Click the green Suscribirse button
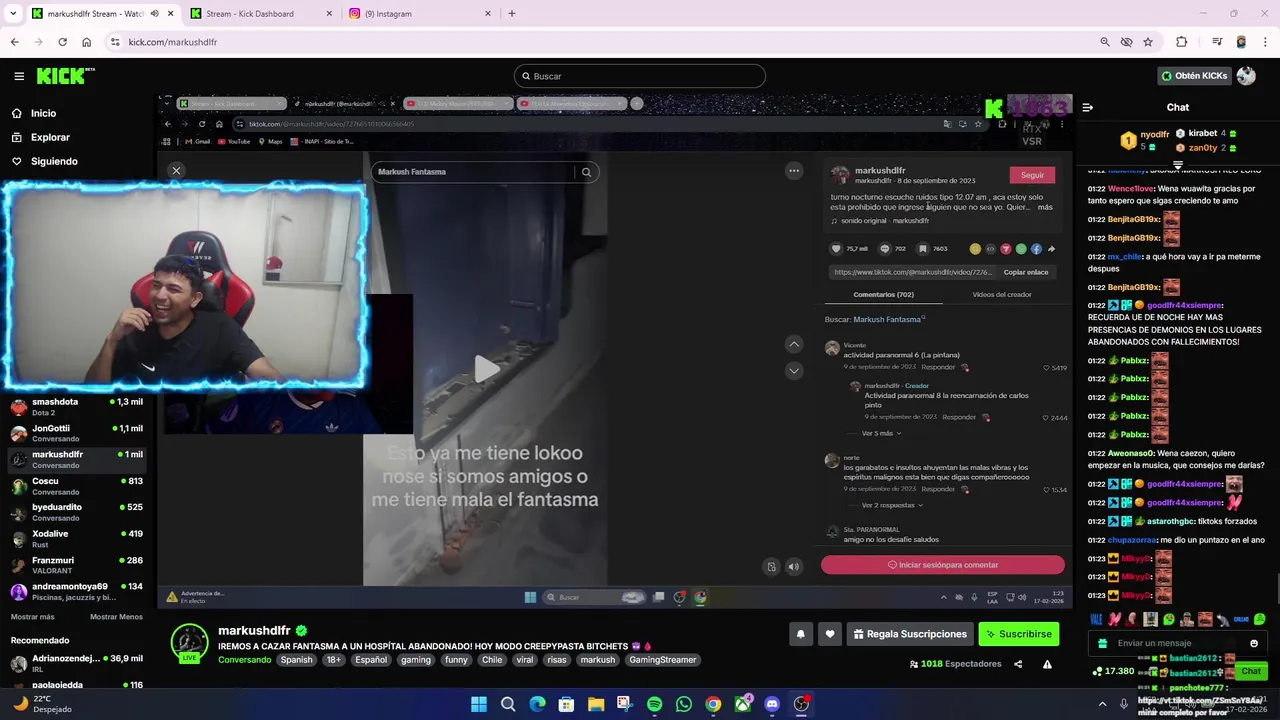The width and height of the screenshot is (1280, 720). point(1018,634)
